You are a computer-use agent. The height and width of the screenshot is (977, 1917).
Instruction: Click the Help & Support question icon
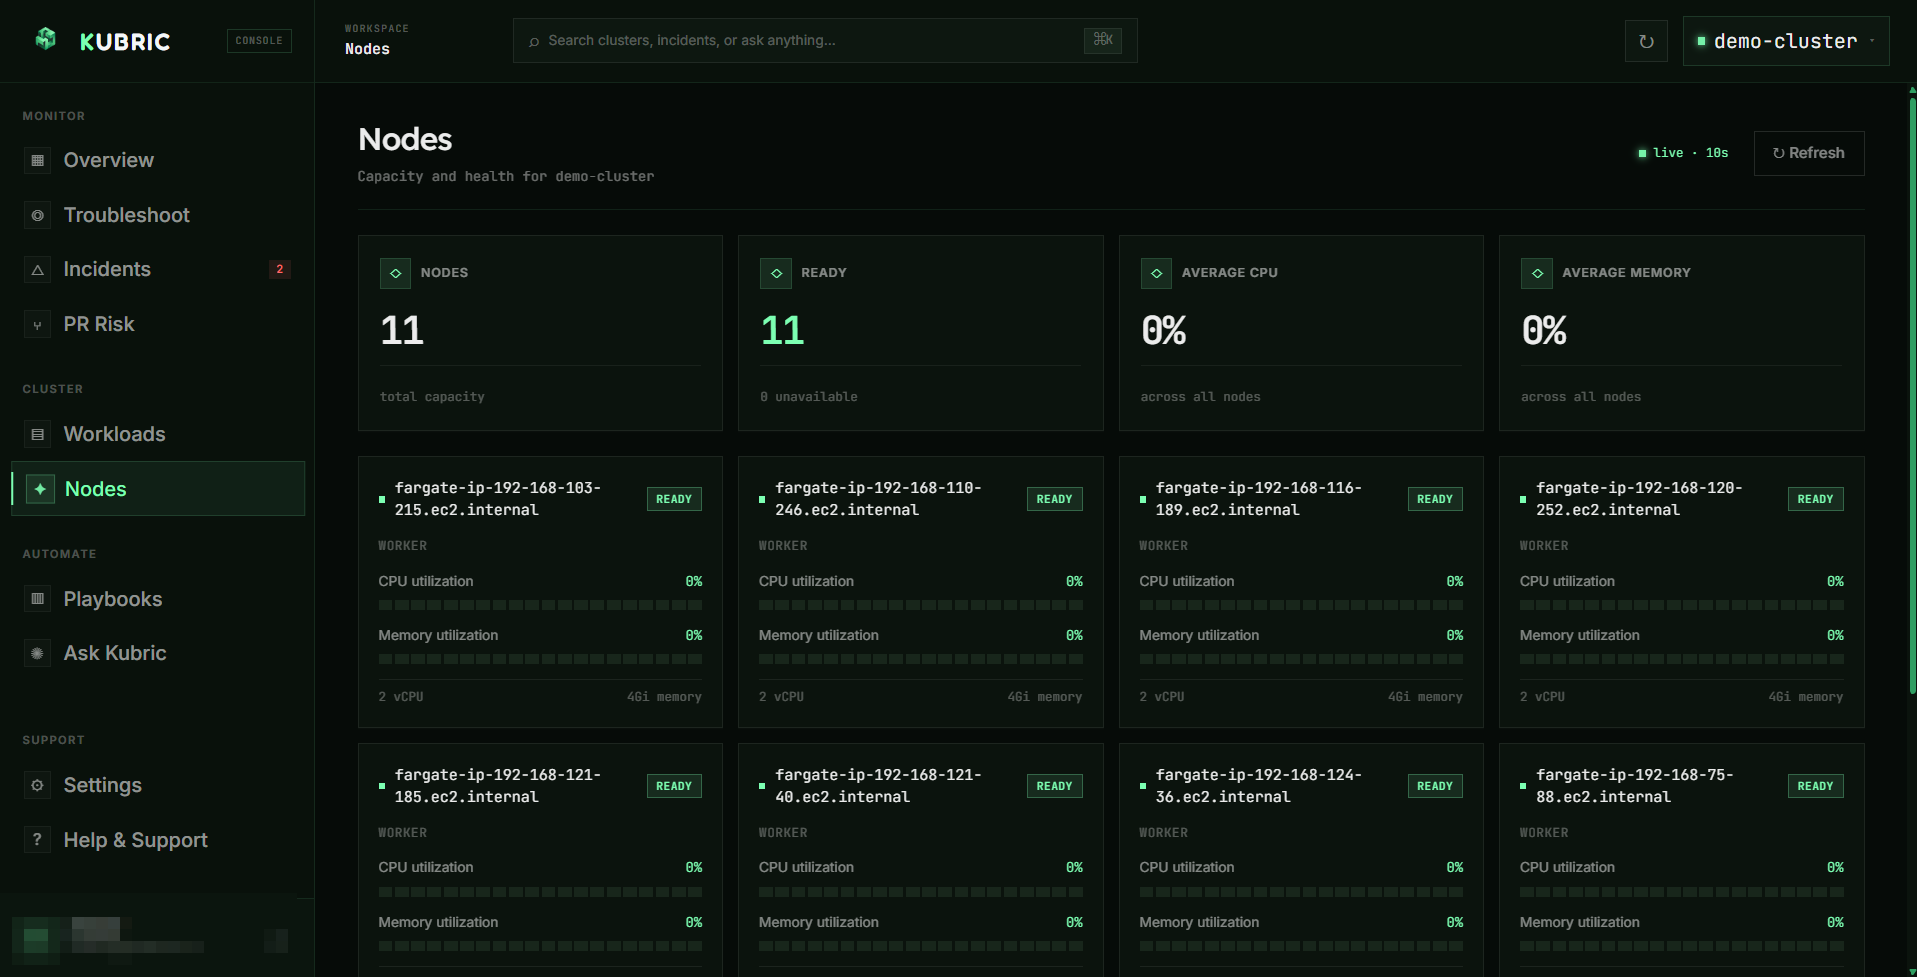pyautogui.click(x=38, y=840)
